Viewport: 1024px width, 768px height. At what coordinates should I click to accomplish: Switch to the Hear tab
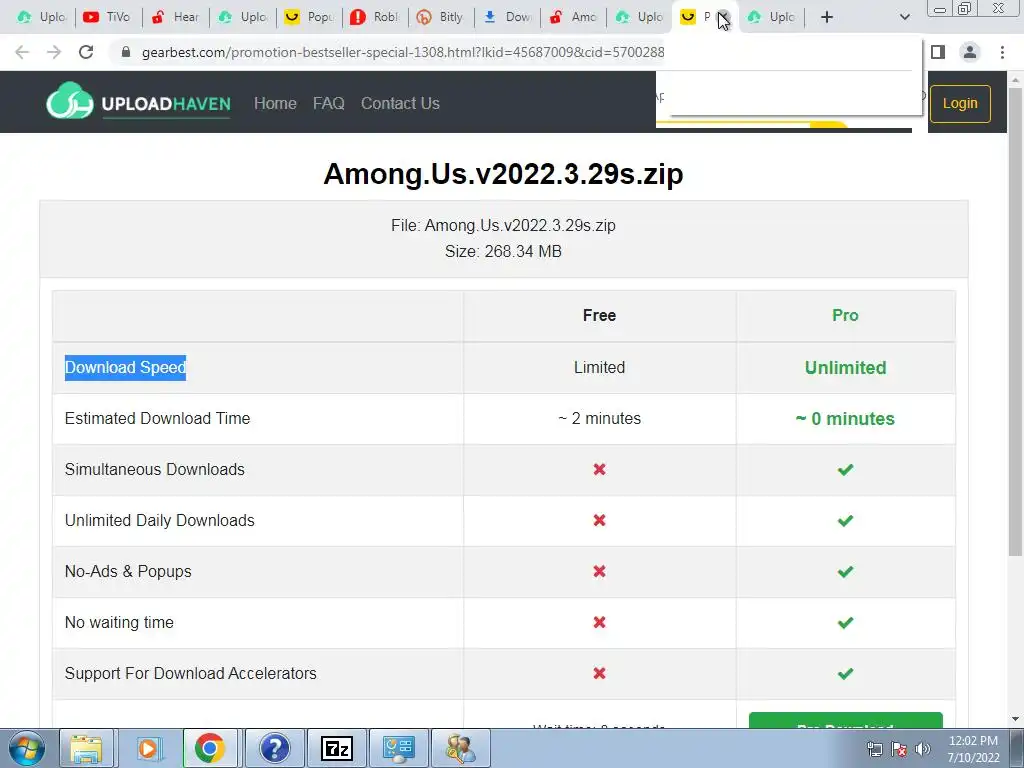[x=174, y=17]
